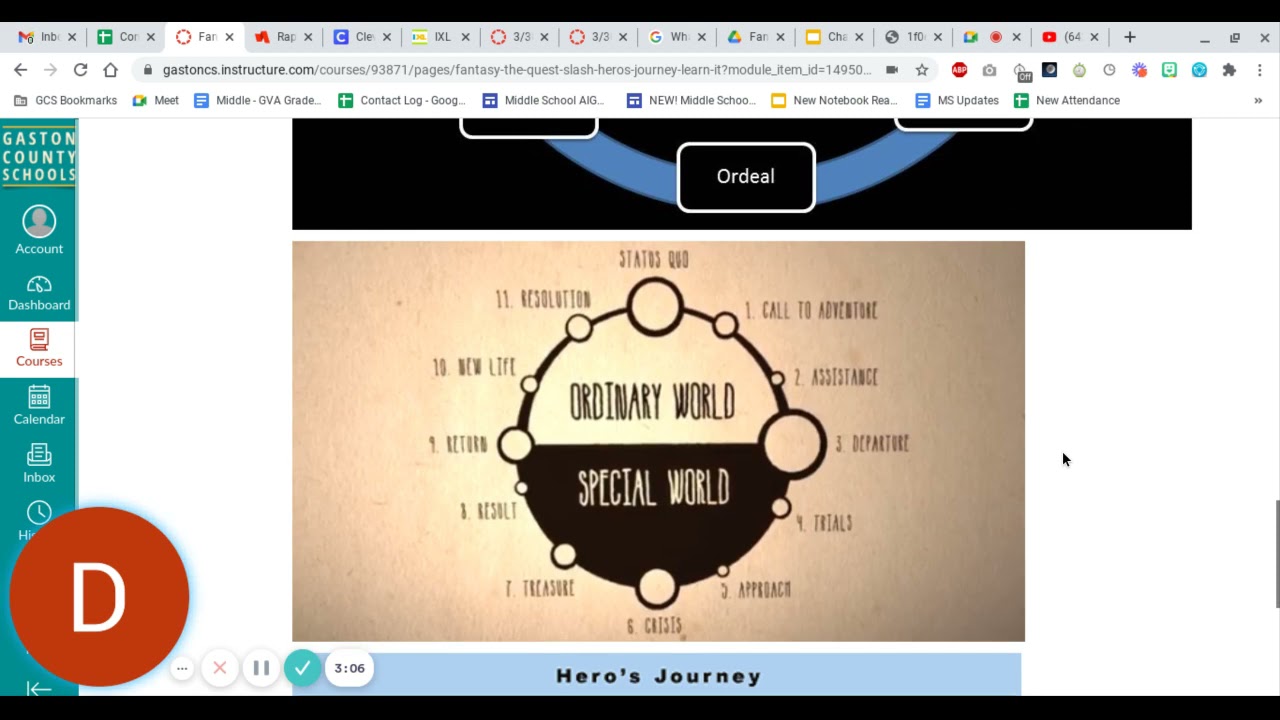Click the page's vertical scrollbar thumb

(1276, 553)
